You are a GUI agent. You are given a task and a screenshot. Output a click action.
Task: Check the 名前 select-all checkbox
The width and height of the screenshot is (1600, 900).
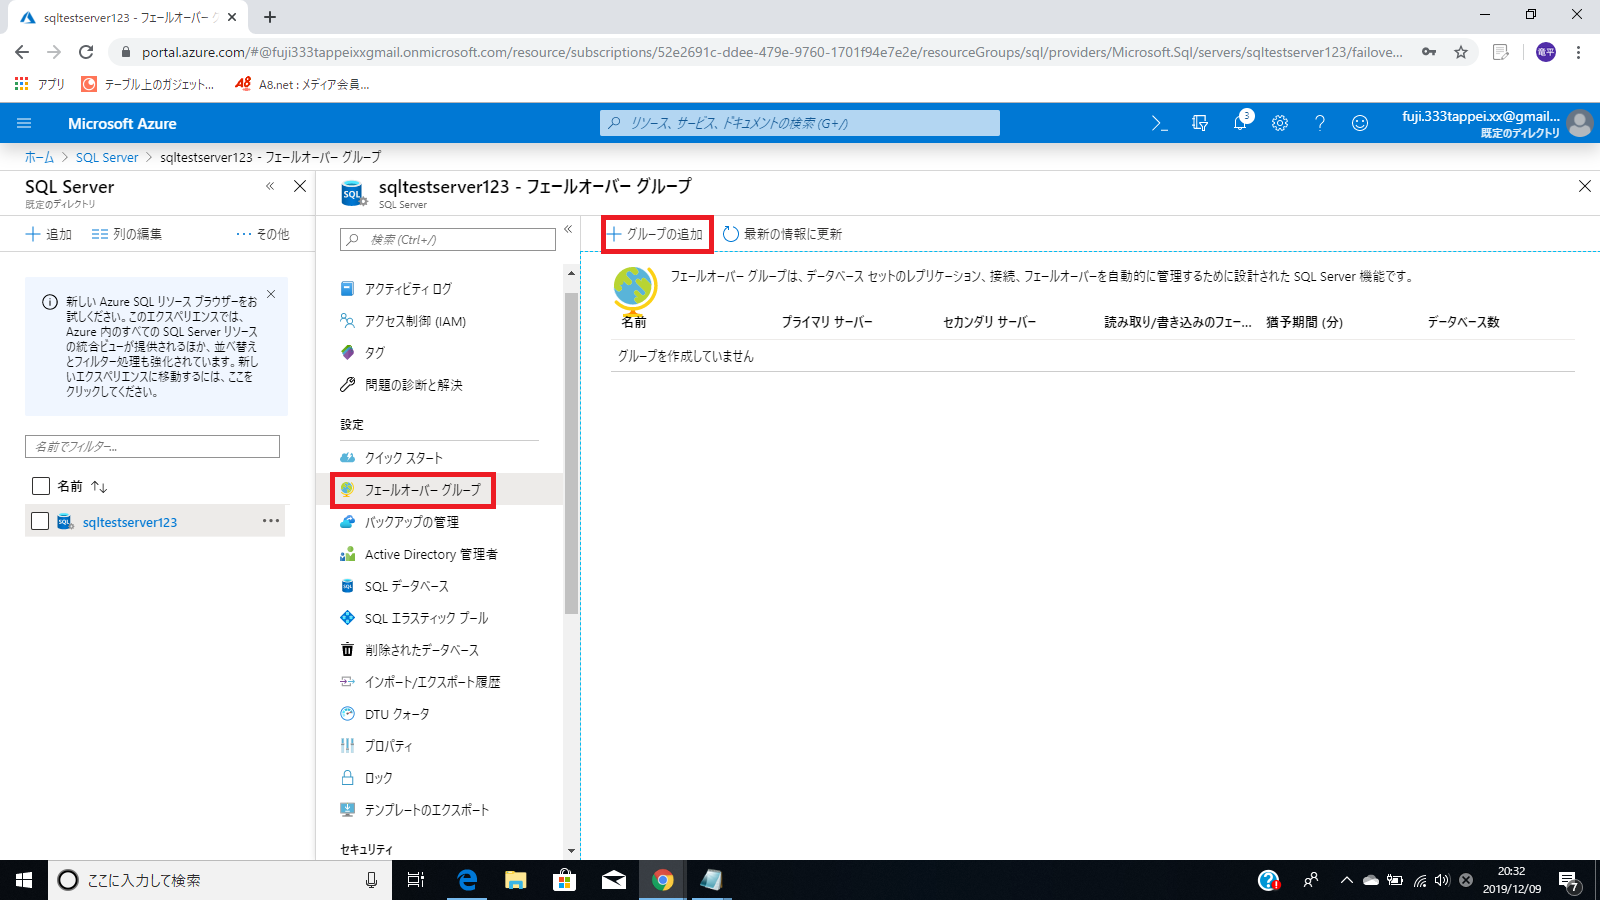40,486
